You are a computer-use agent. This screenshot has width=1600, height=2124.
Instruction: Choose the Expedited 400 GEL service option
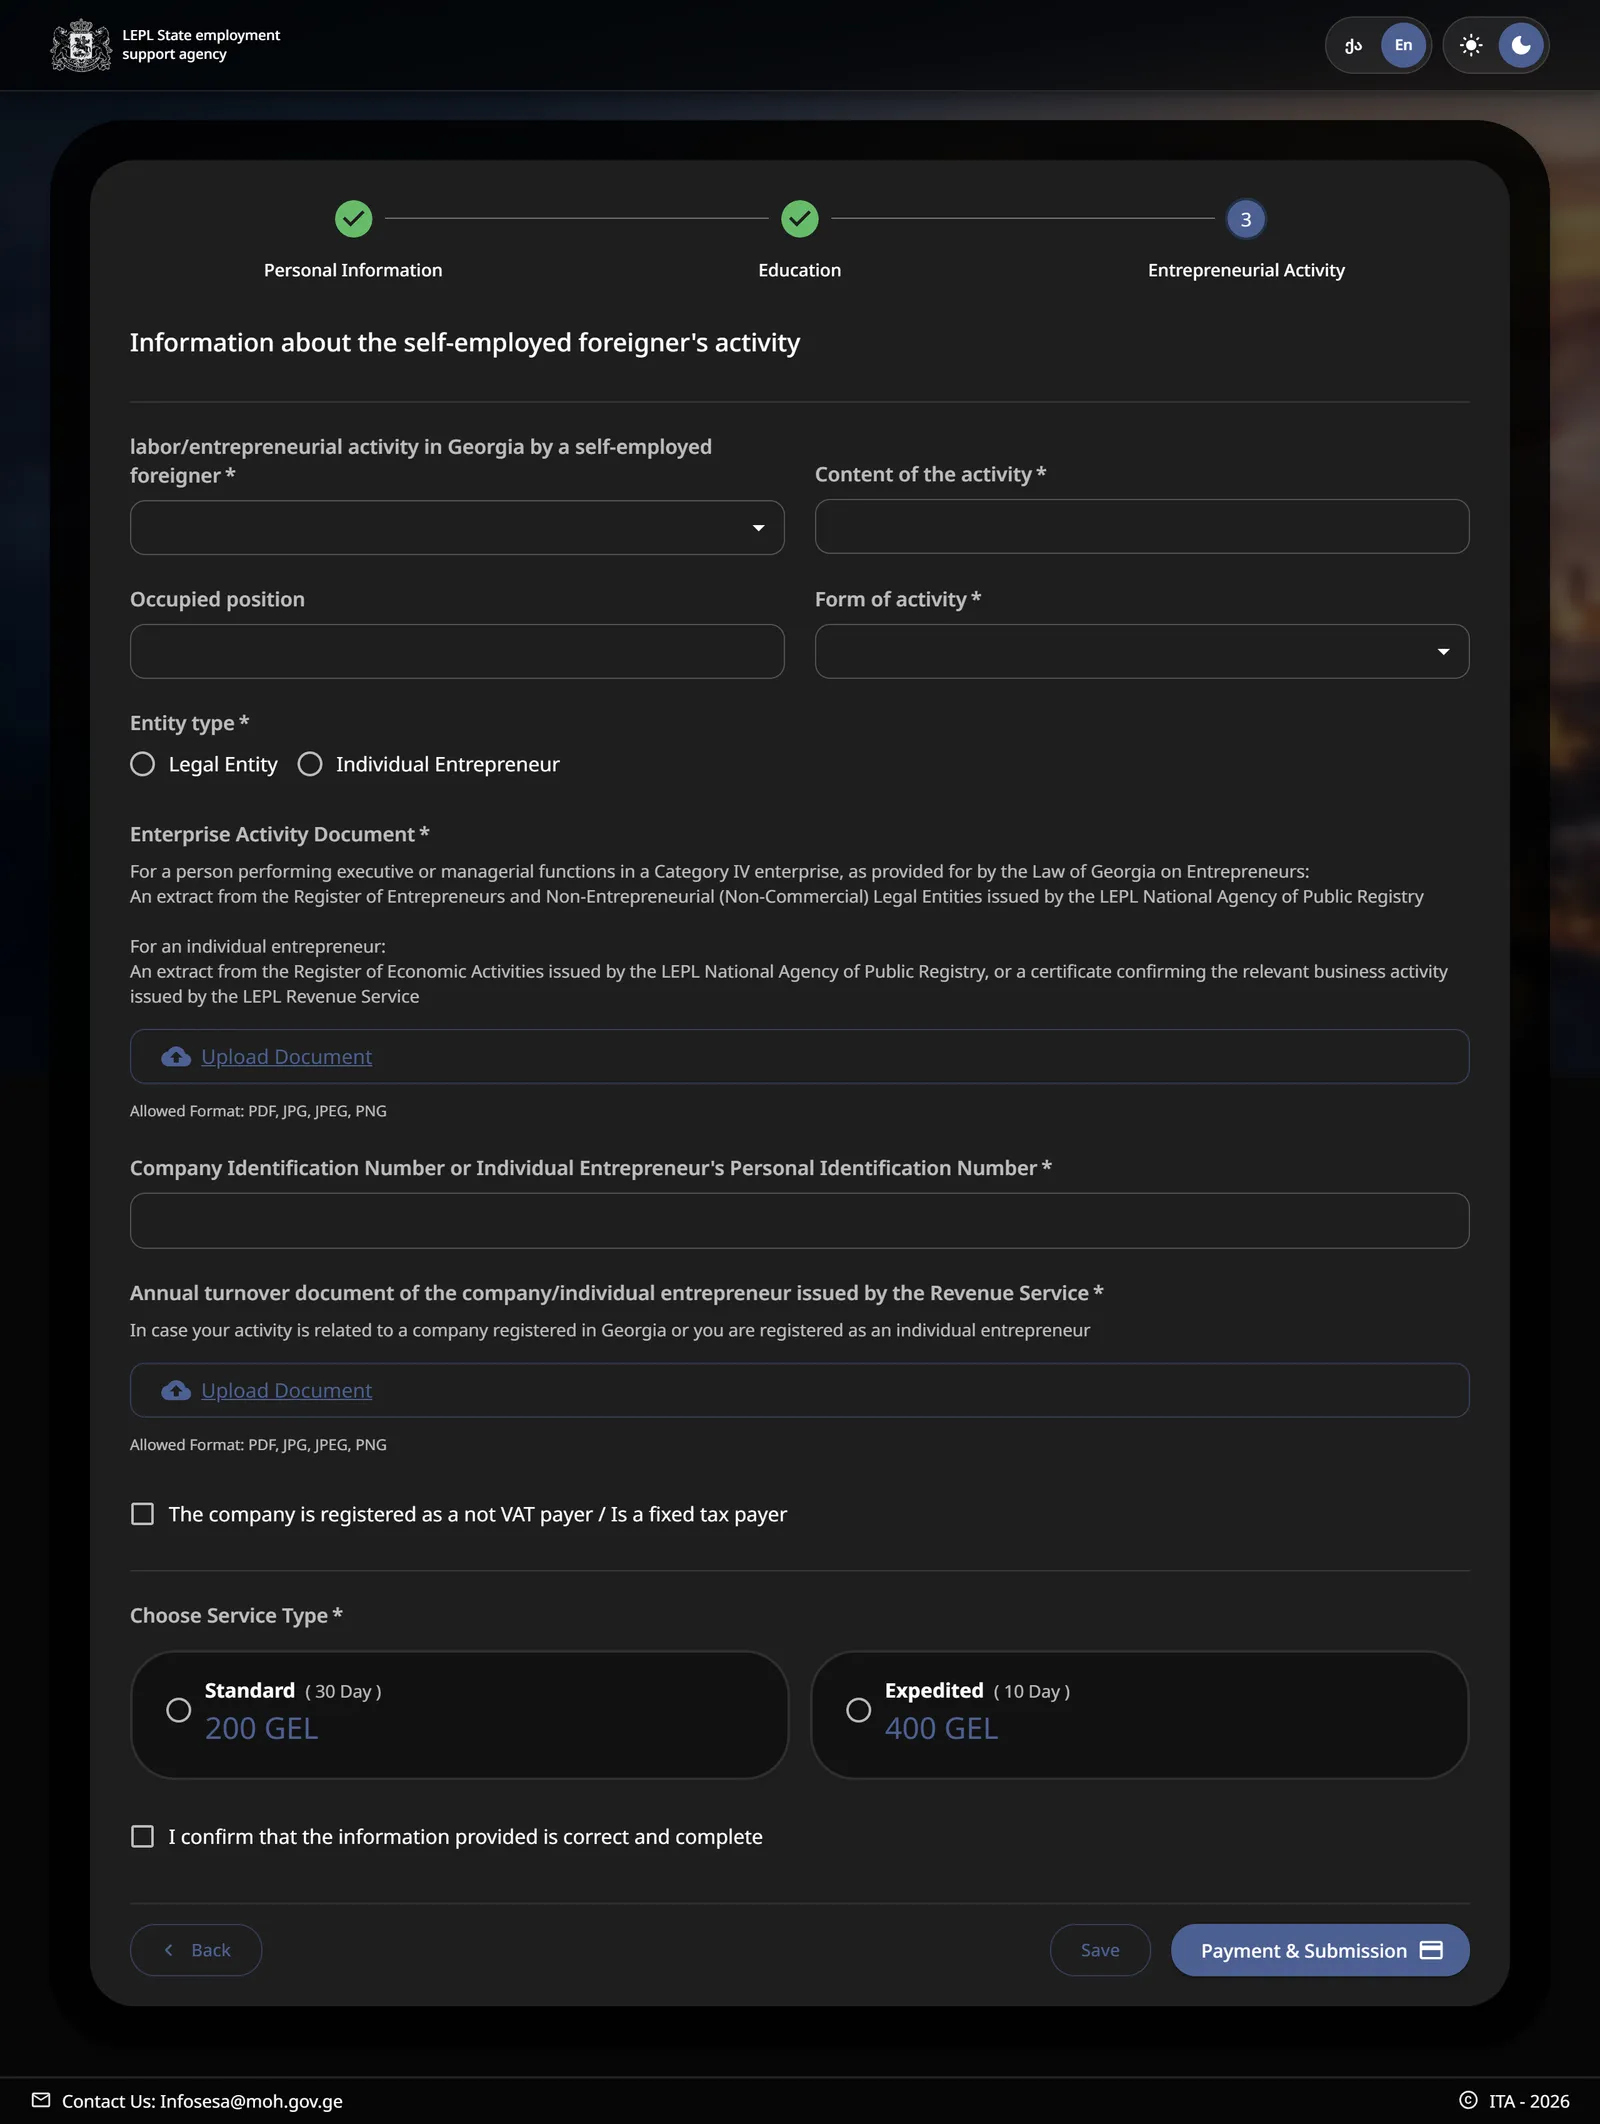(x=1140, y=1714)
